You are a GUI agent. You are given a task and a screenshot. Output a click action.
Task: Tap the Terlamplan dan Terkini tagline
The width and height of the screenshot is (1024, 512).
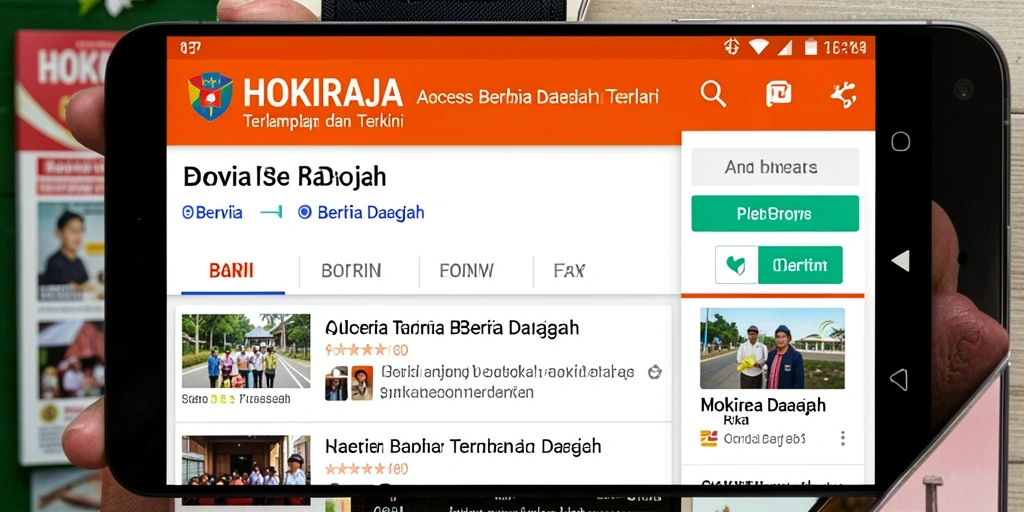tap(323, 121)
